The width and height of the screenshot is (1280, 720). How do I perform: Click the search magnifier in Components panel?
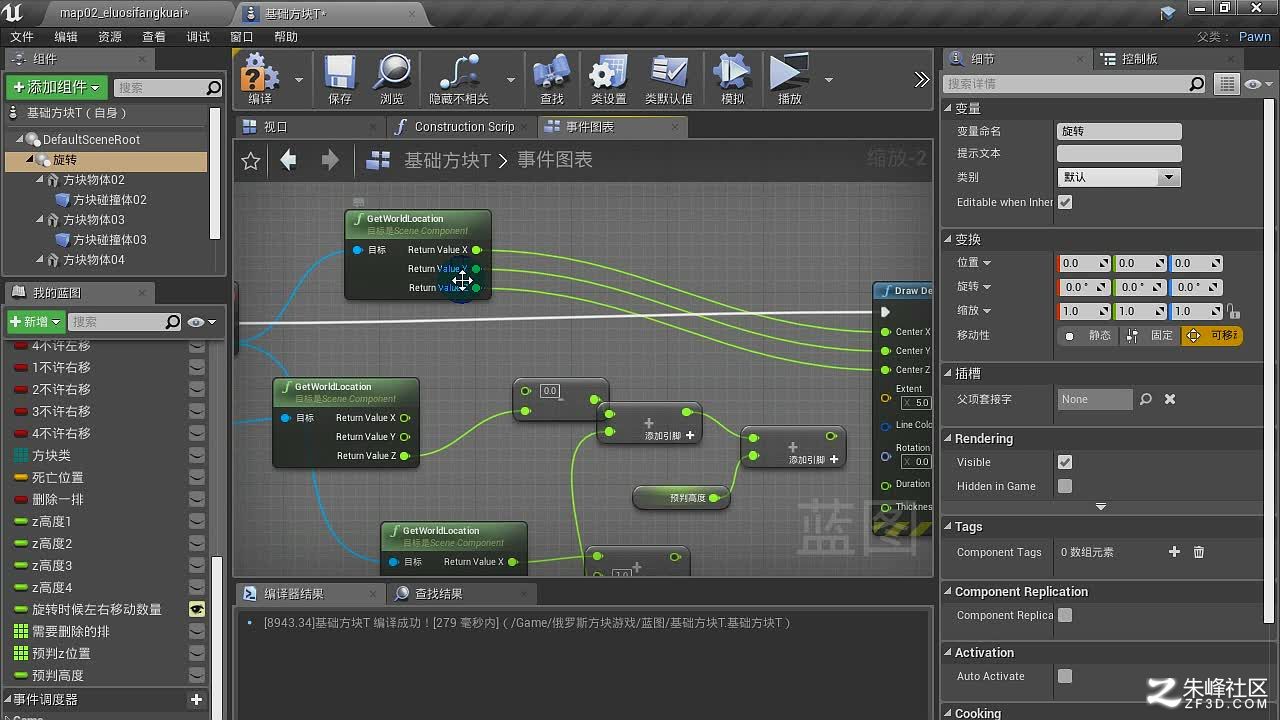click(x=213, y=88)
